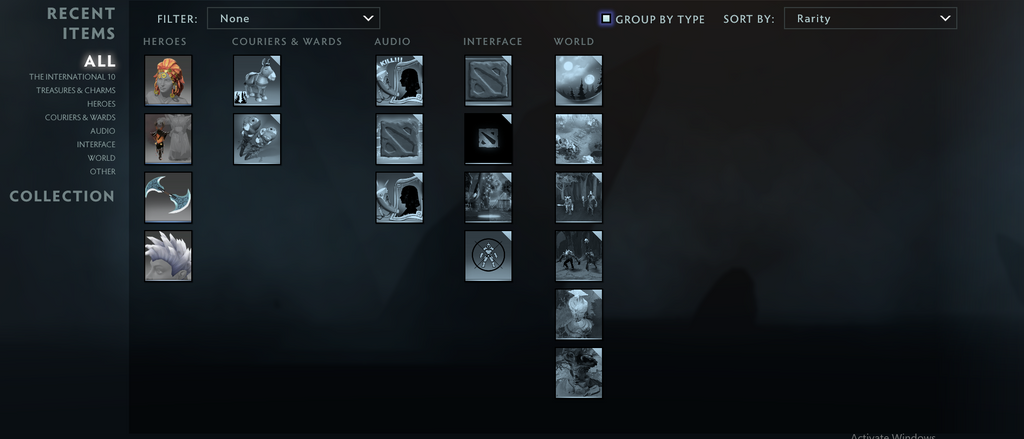
Task: Select the first announcer pack with KILL banner
Action: click(399, 80)
